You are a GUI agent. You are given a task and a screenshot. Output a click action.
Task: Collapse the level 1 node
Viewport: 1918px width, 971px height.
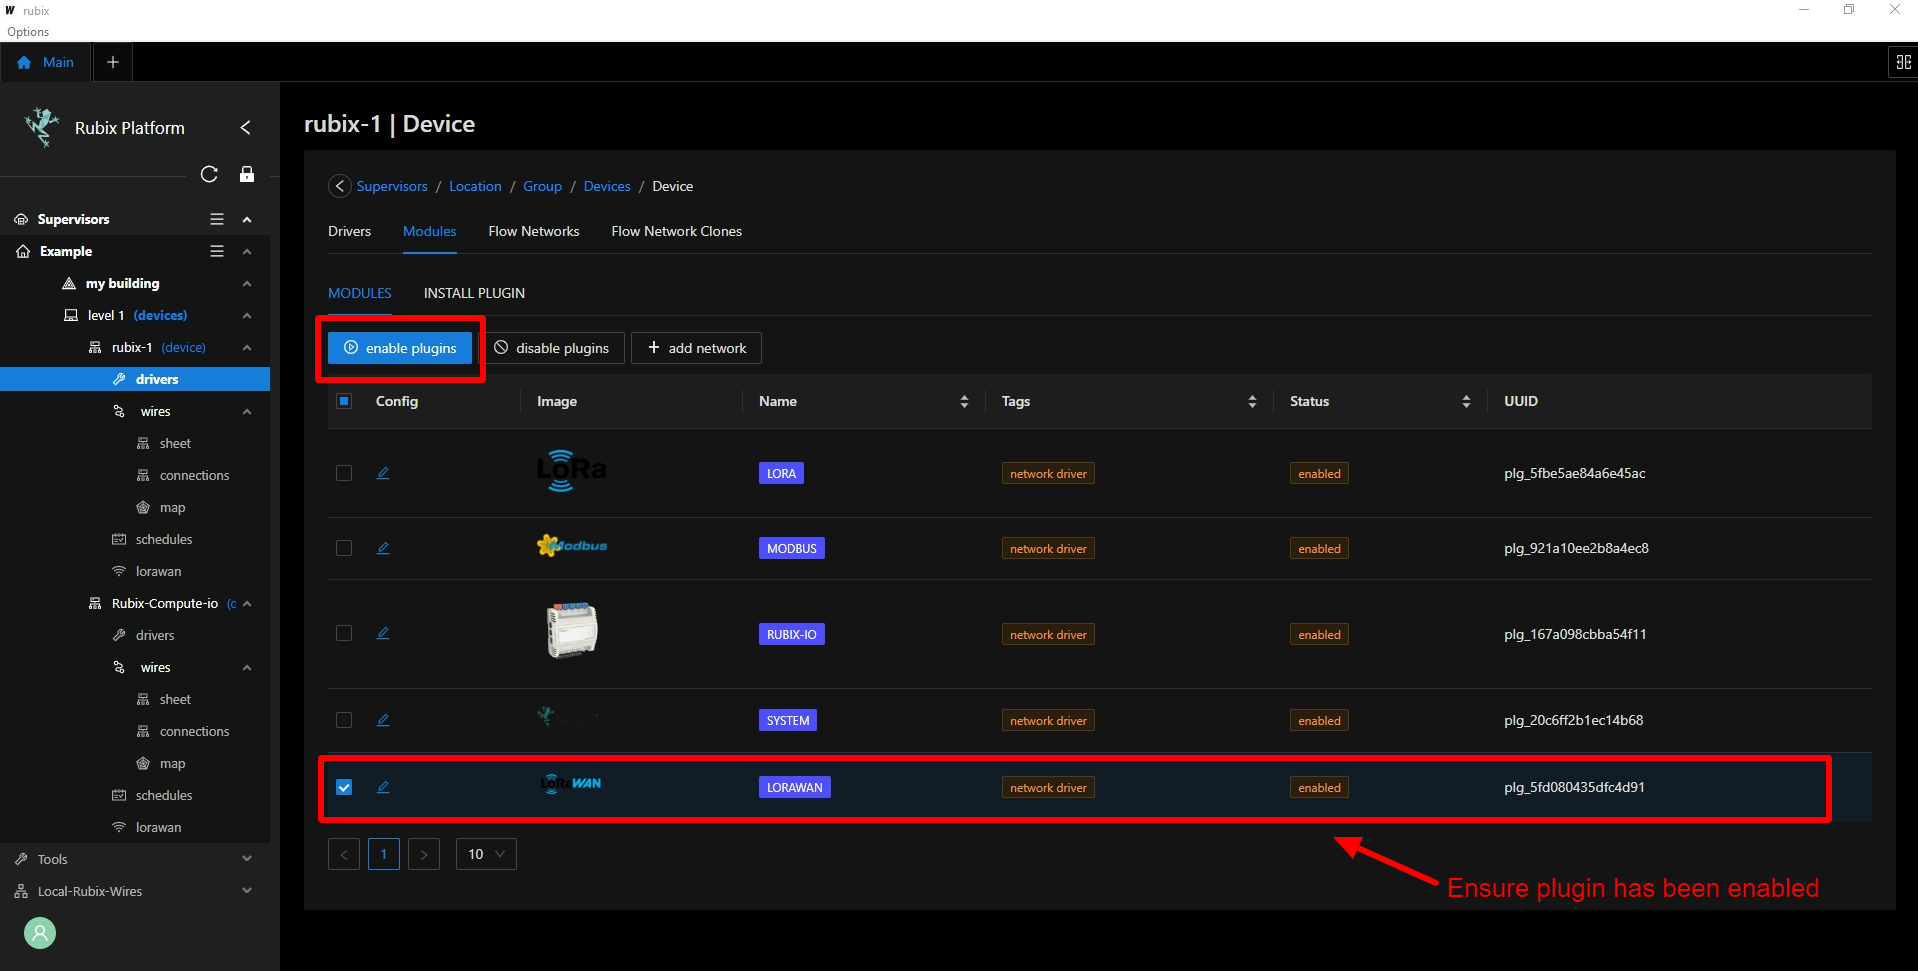click(x=247, y=315)
